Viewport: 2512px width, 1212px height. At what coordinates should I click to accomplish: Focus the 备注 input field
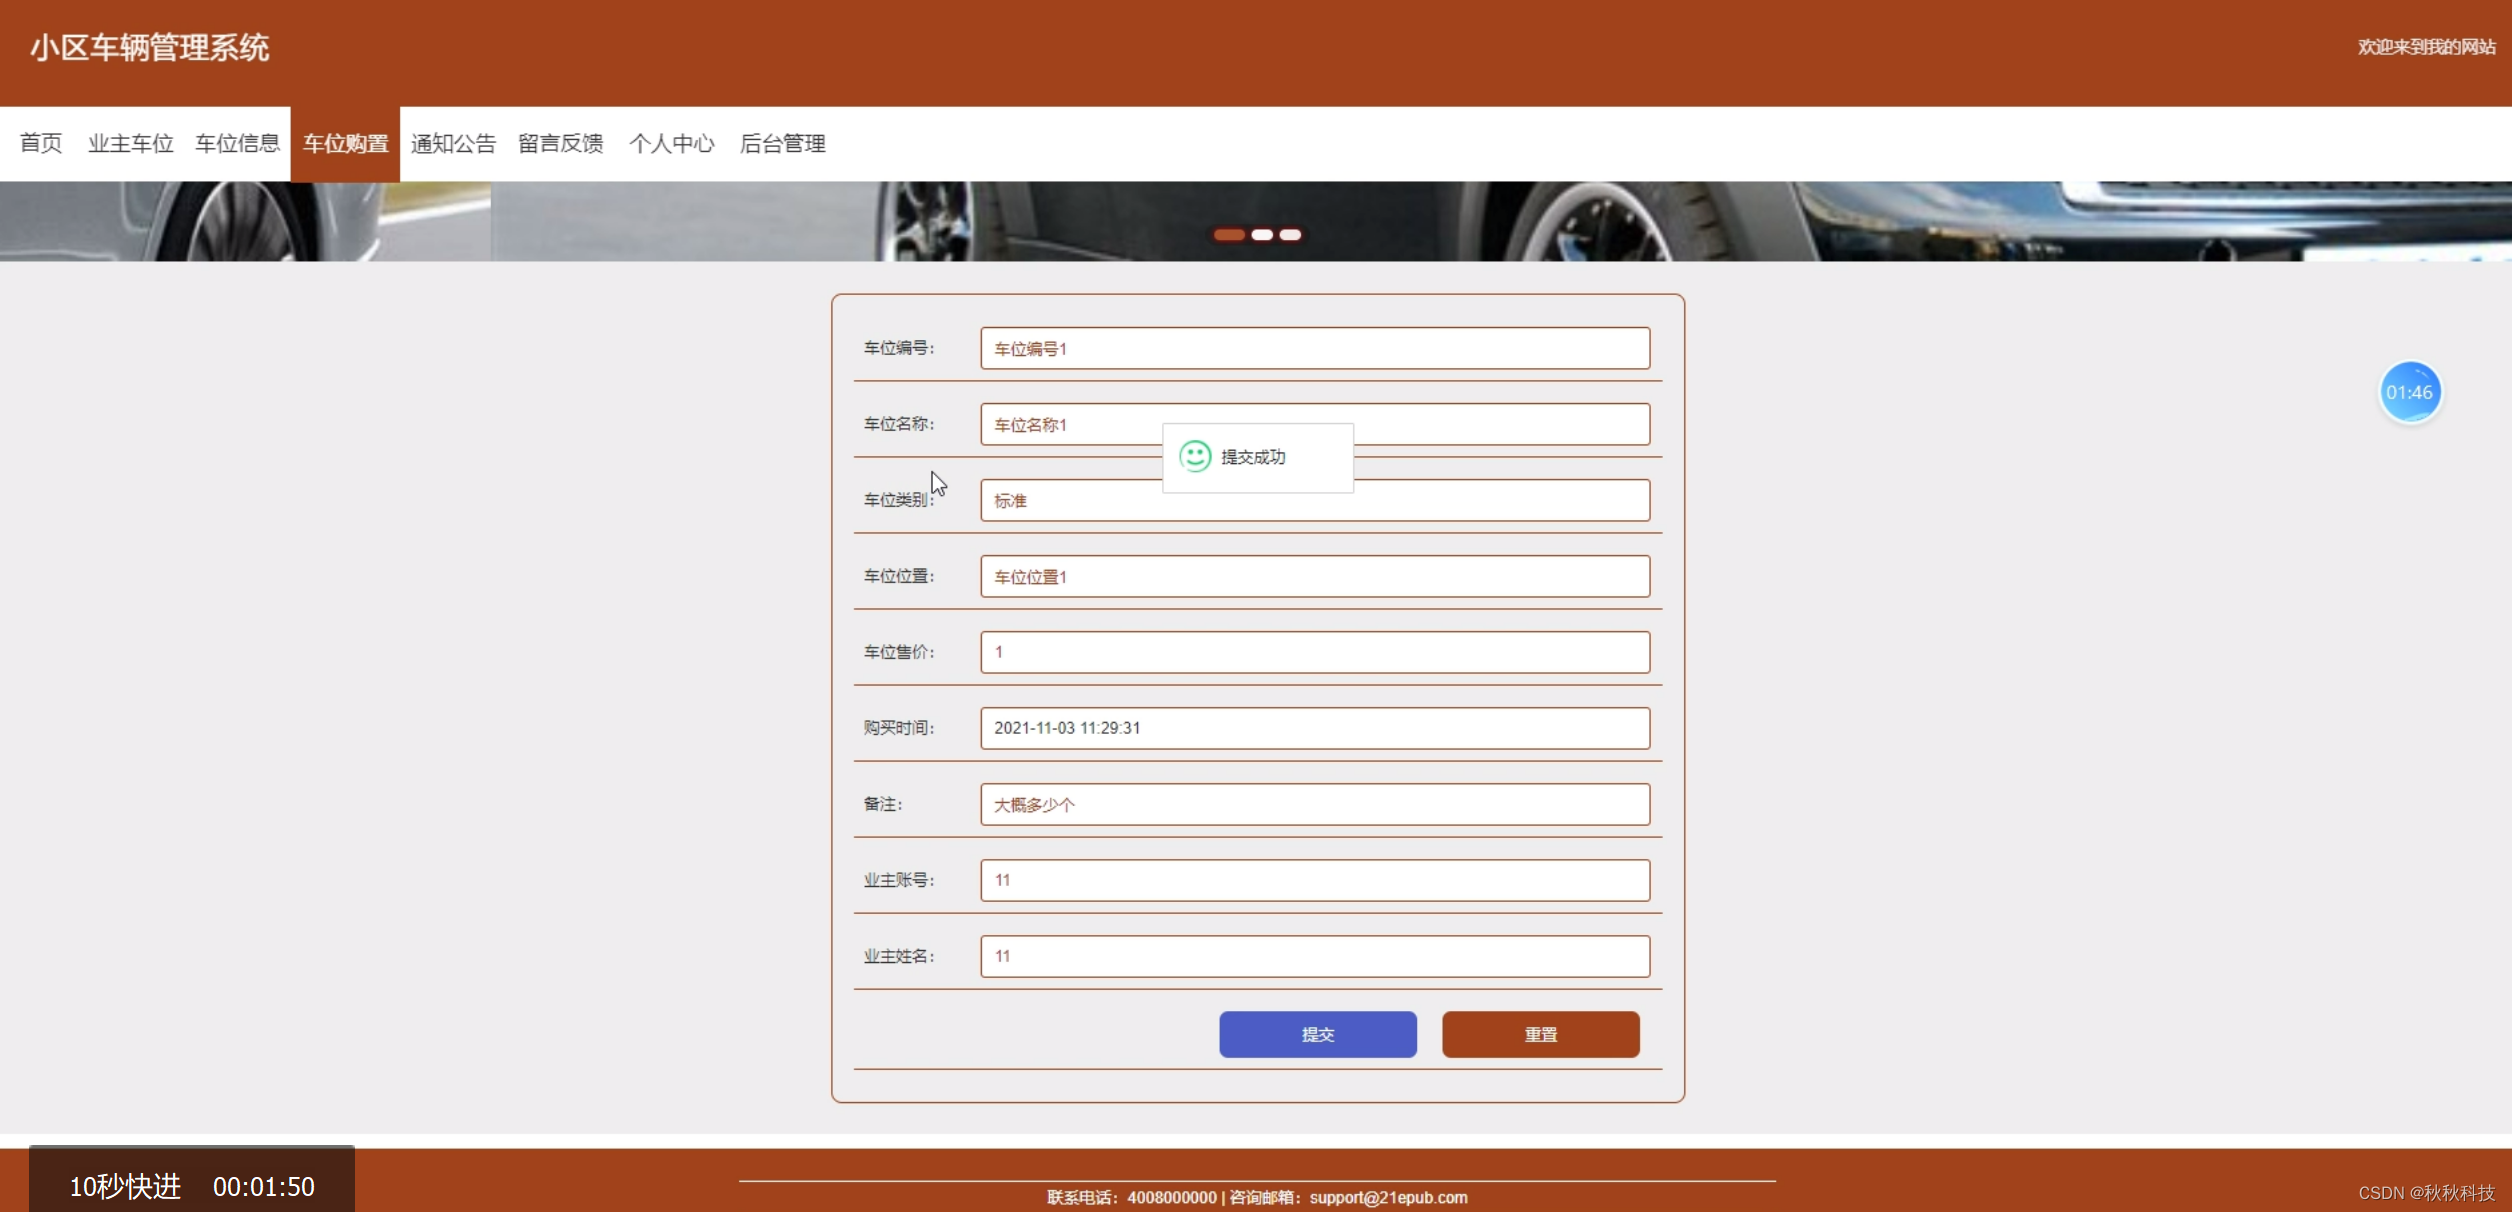[x=1314, y=804]
